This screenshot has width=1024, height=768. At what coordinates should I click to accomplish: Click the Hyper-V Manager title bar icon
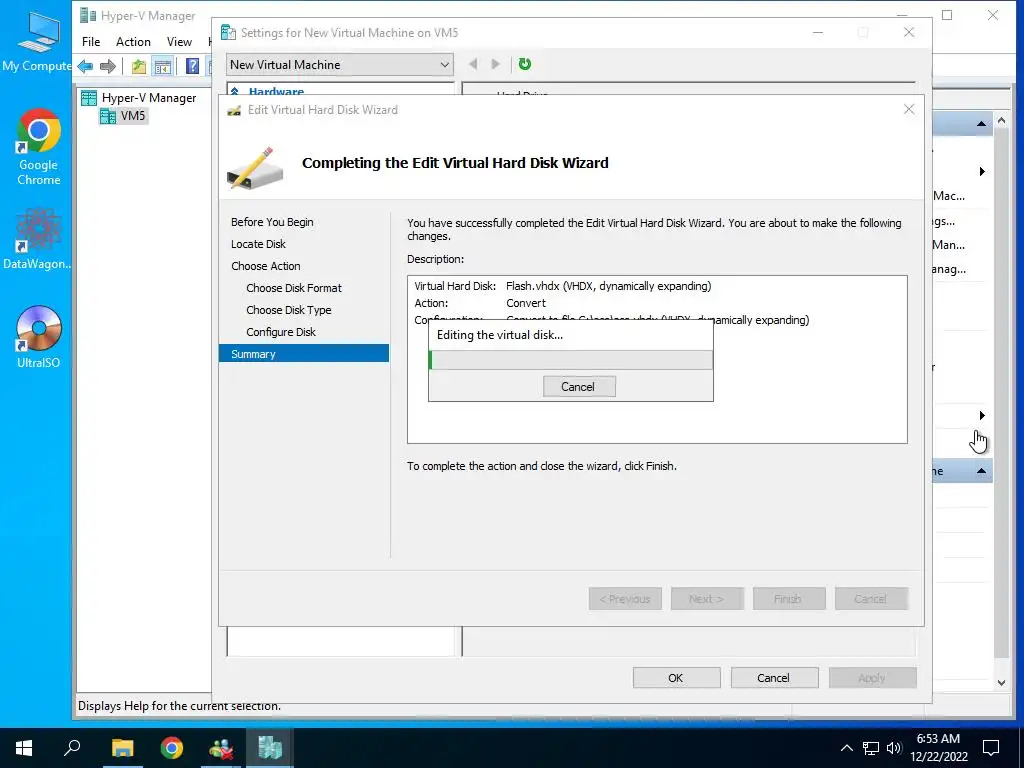coord(88,16)
